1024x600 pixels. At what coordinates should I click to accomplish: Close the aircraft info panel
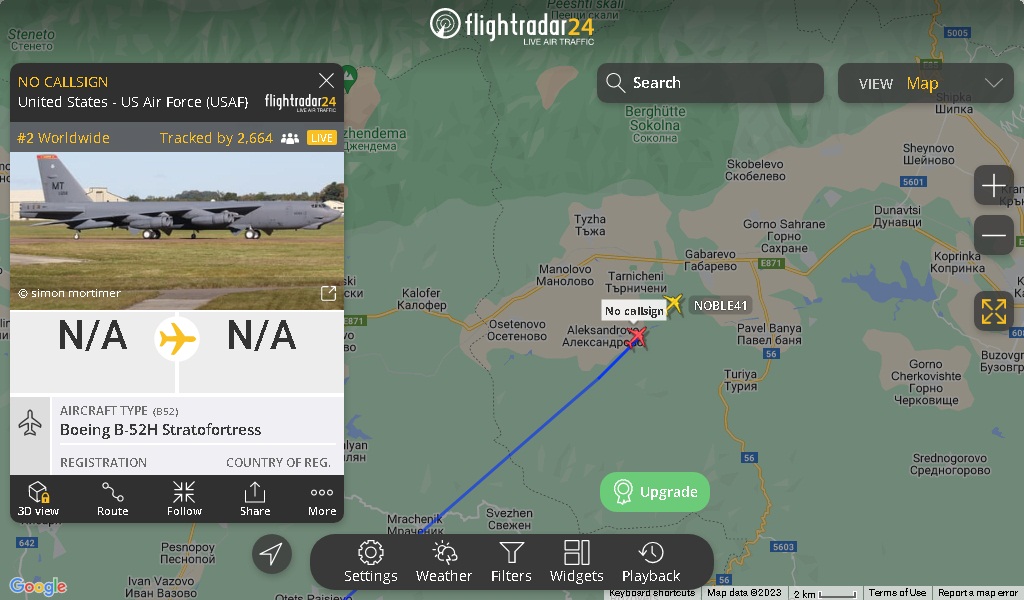tap(326, 80)
